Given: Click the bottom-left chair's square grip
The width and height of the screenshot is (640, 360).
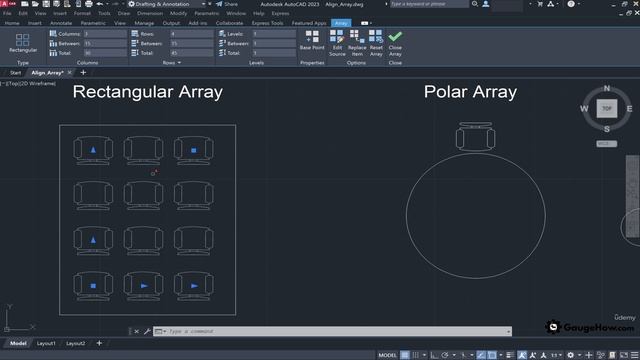Looking at the screenshot, I should click(93, 286).
